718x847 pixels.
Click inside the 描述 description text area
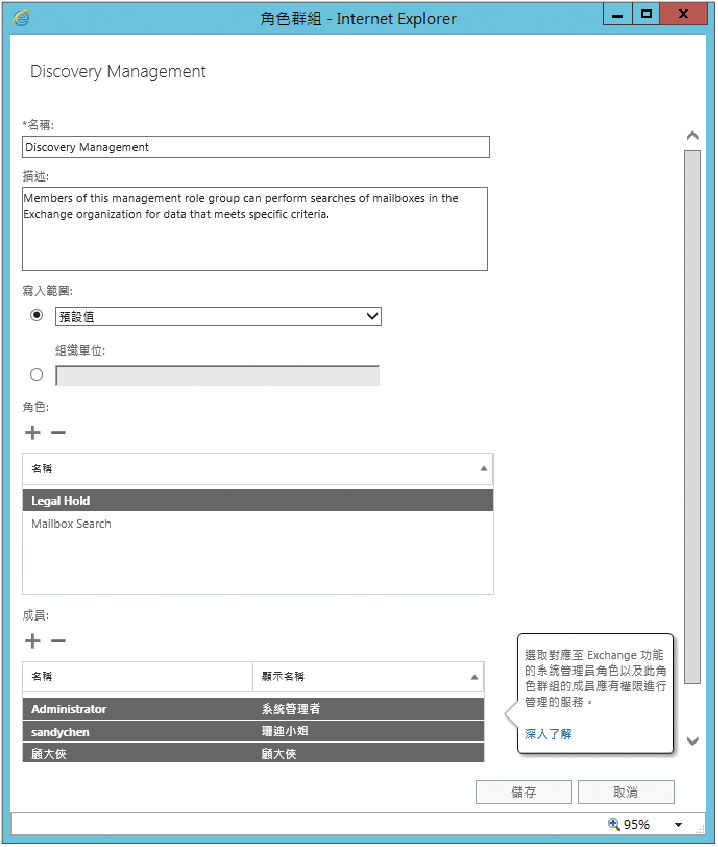point(254,229)
